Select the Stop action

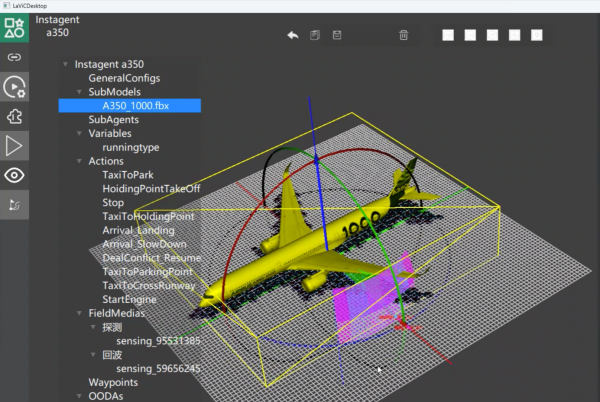(113, 203)
